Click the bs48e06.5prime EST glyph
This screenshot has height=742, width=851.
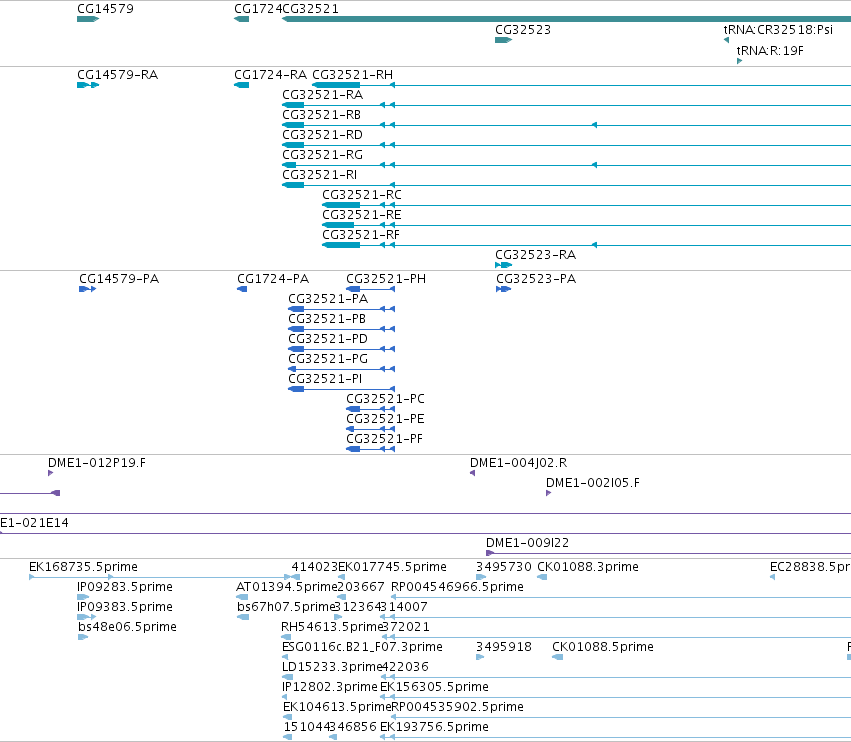pyautogui.click(x=83, y=637)
